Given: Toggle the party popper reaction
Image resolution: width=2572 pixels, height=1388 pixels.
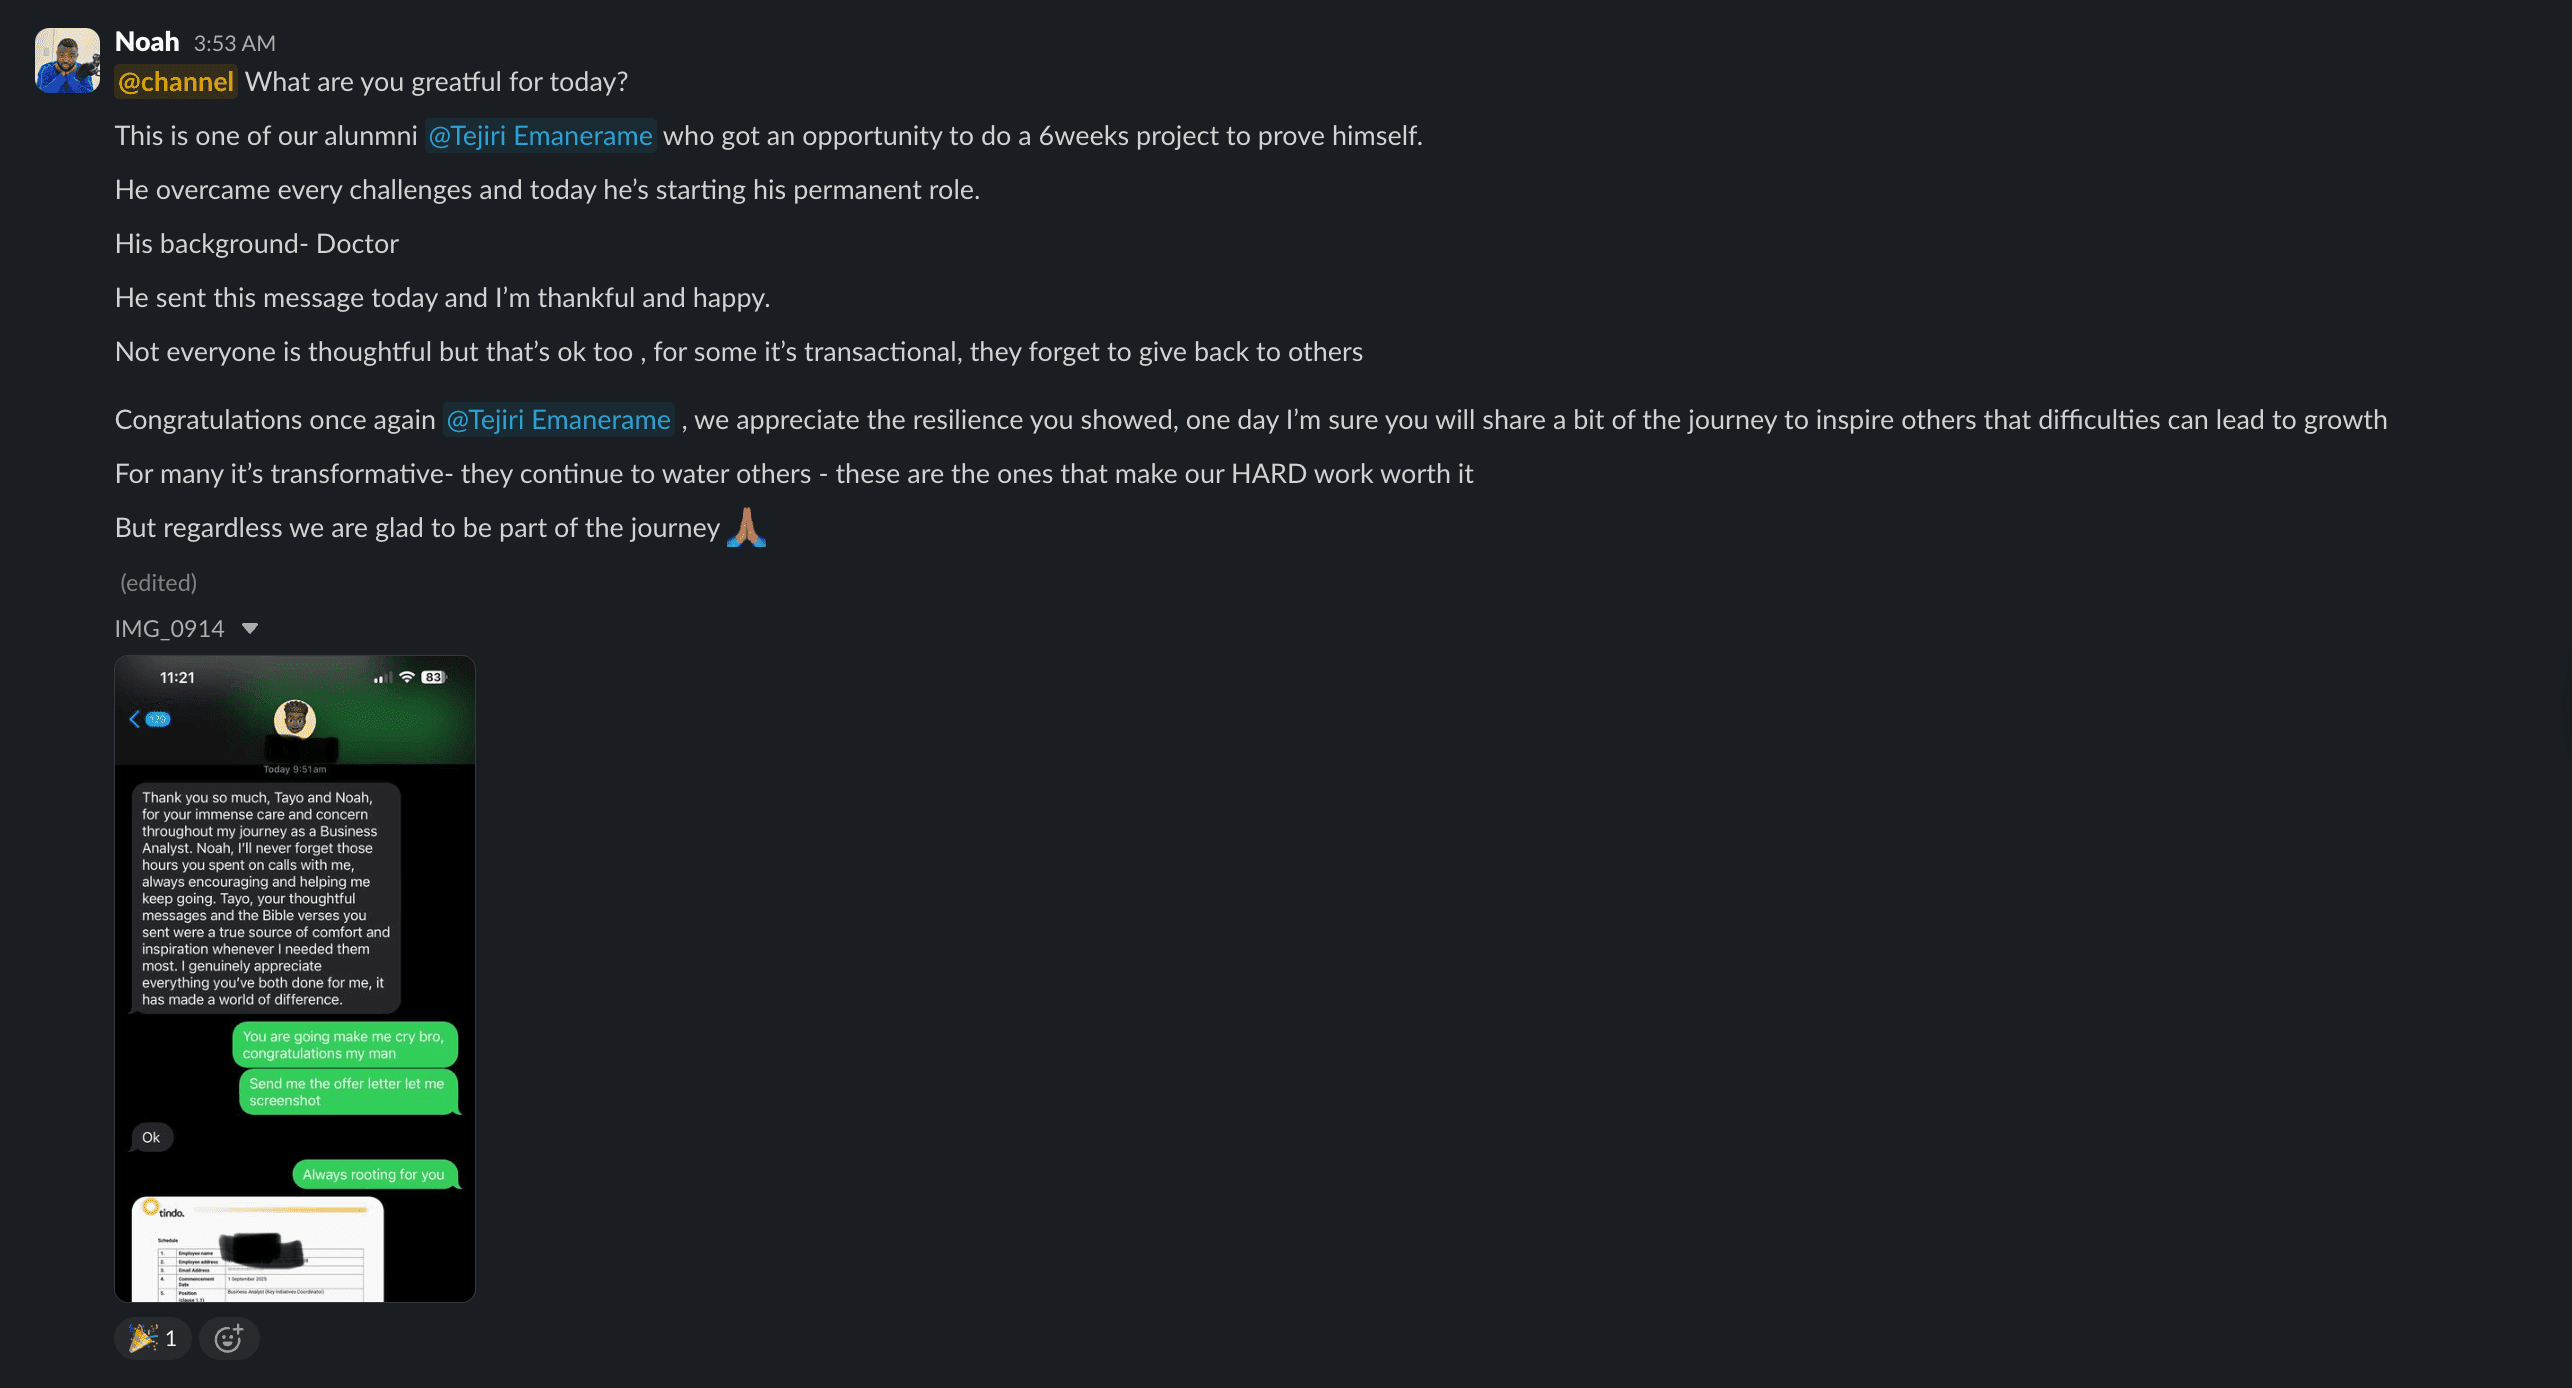Looking at the screenshot, I should pos(152,1339).
